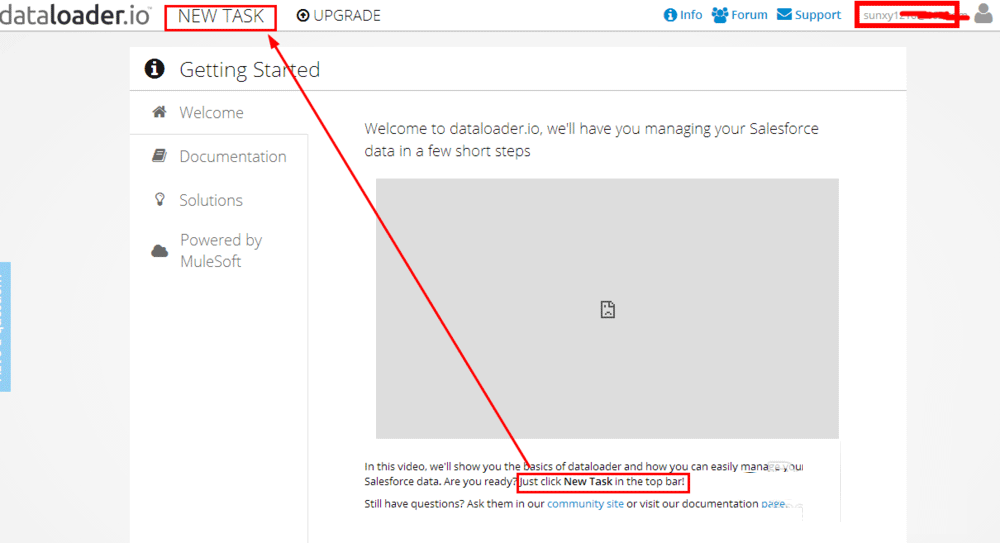Select the Solutions tab
This screenshot has height=543, width=1000.
(219, 200)
